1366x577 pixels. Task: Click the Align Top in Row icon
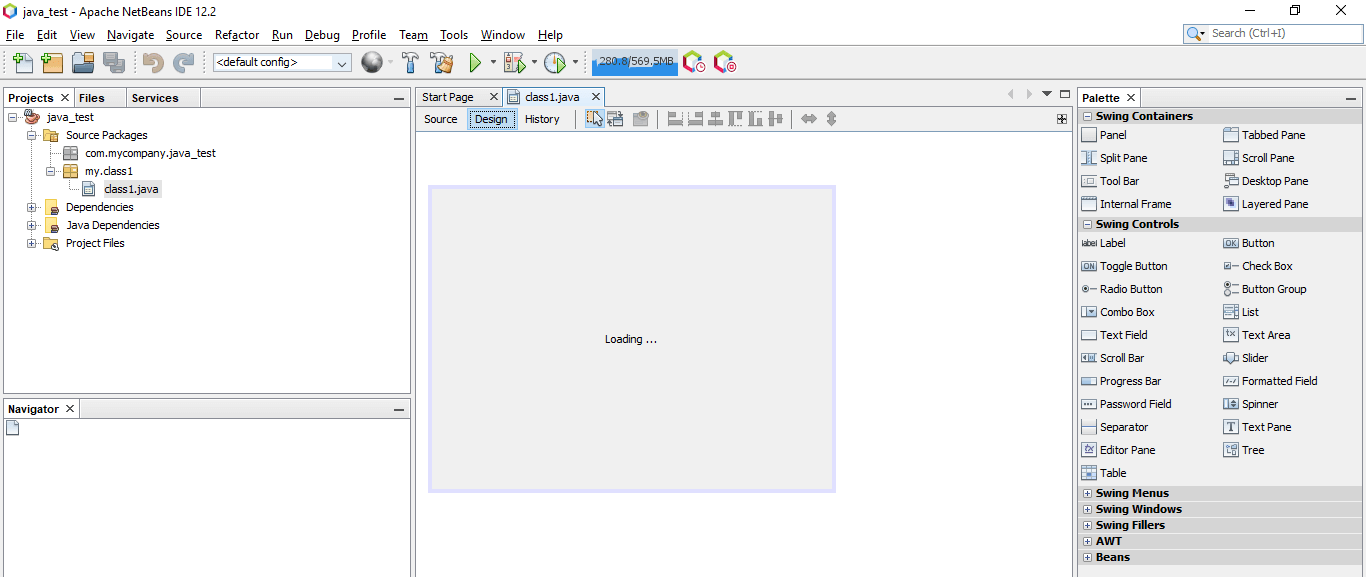pos(735,119)
